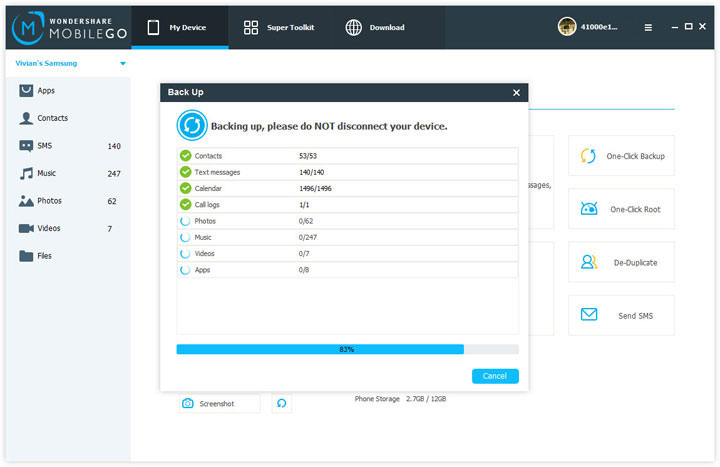Open SMS messages list
This screenshot has height=467, width=720.
tap(68, 146)
